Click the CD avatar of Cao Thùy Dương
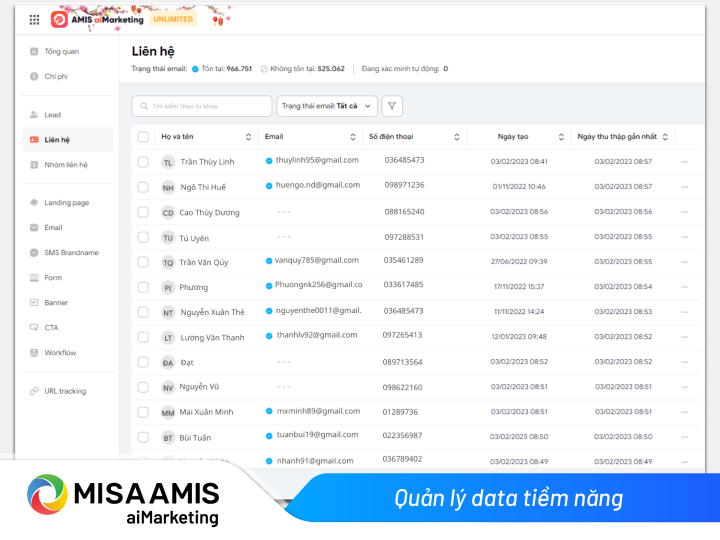The height and width of the screenshot is (540, 720). [168, 213]
